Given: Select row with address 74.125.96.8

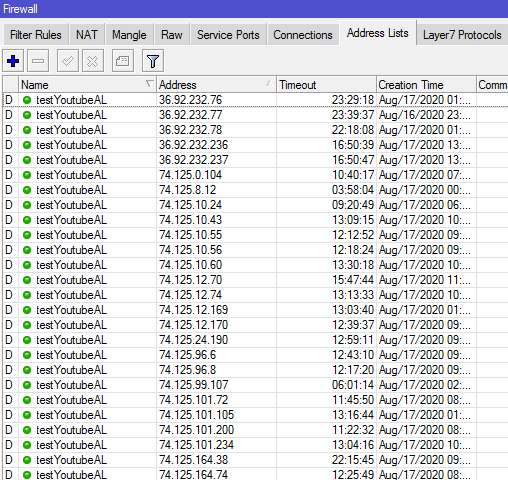Looking at the screenshot, I should click(255, 370).
